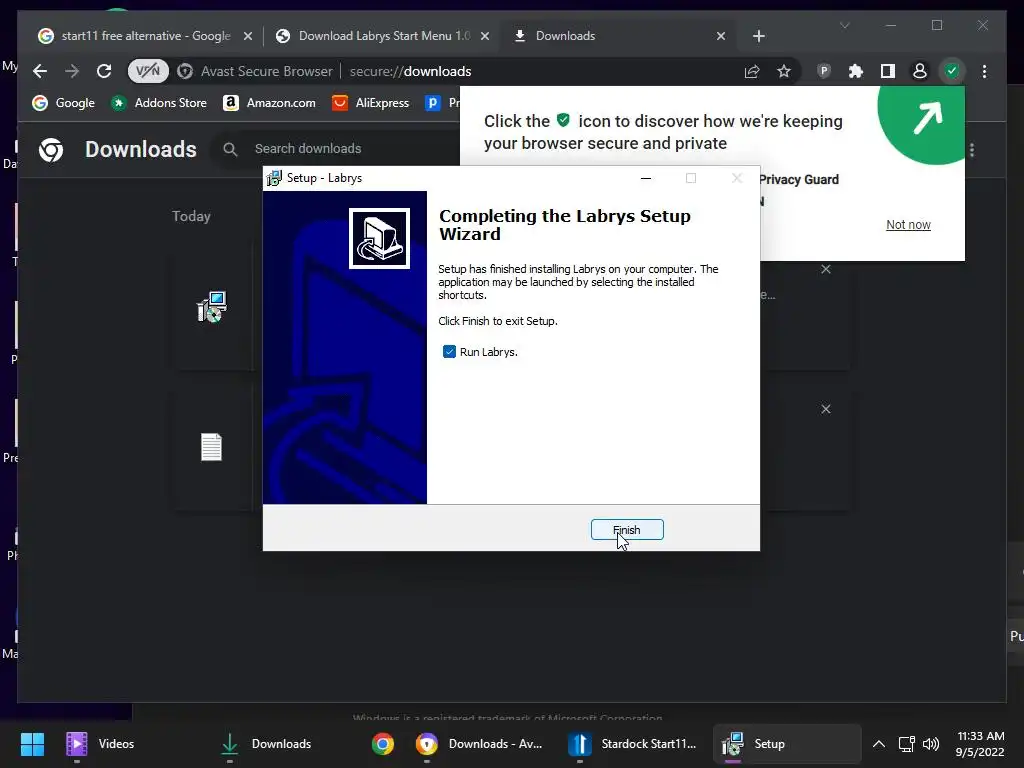Switch to Stardock Start11 taskbar item
This screenshot has height=768, width=1024.
tap(632, 744)
